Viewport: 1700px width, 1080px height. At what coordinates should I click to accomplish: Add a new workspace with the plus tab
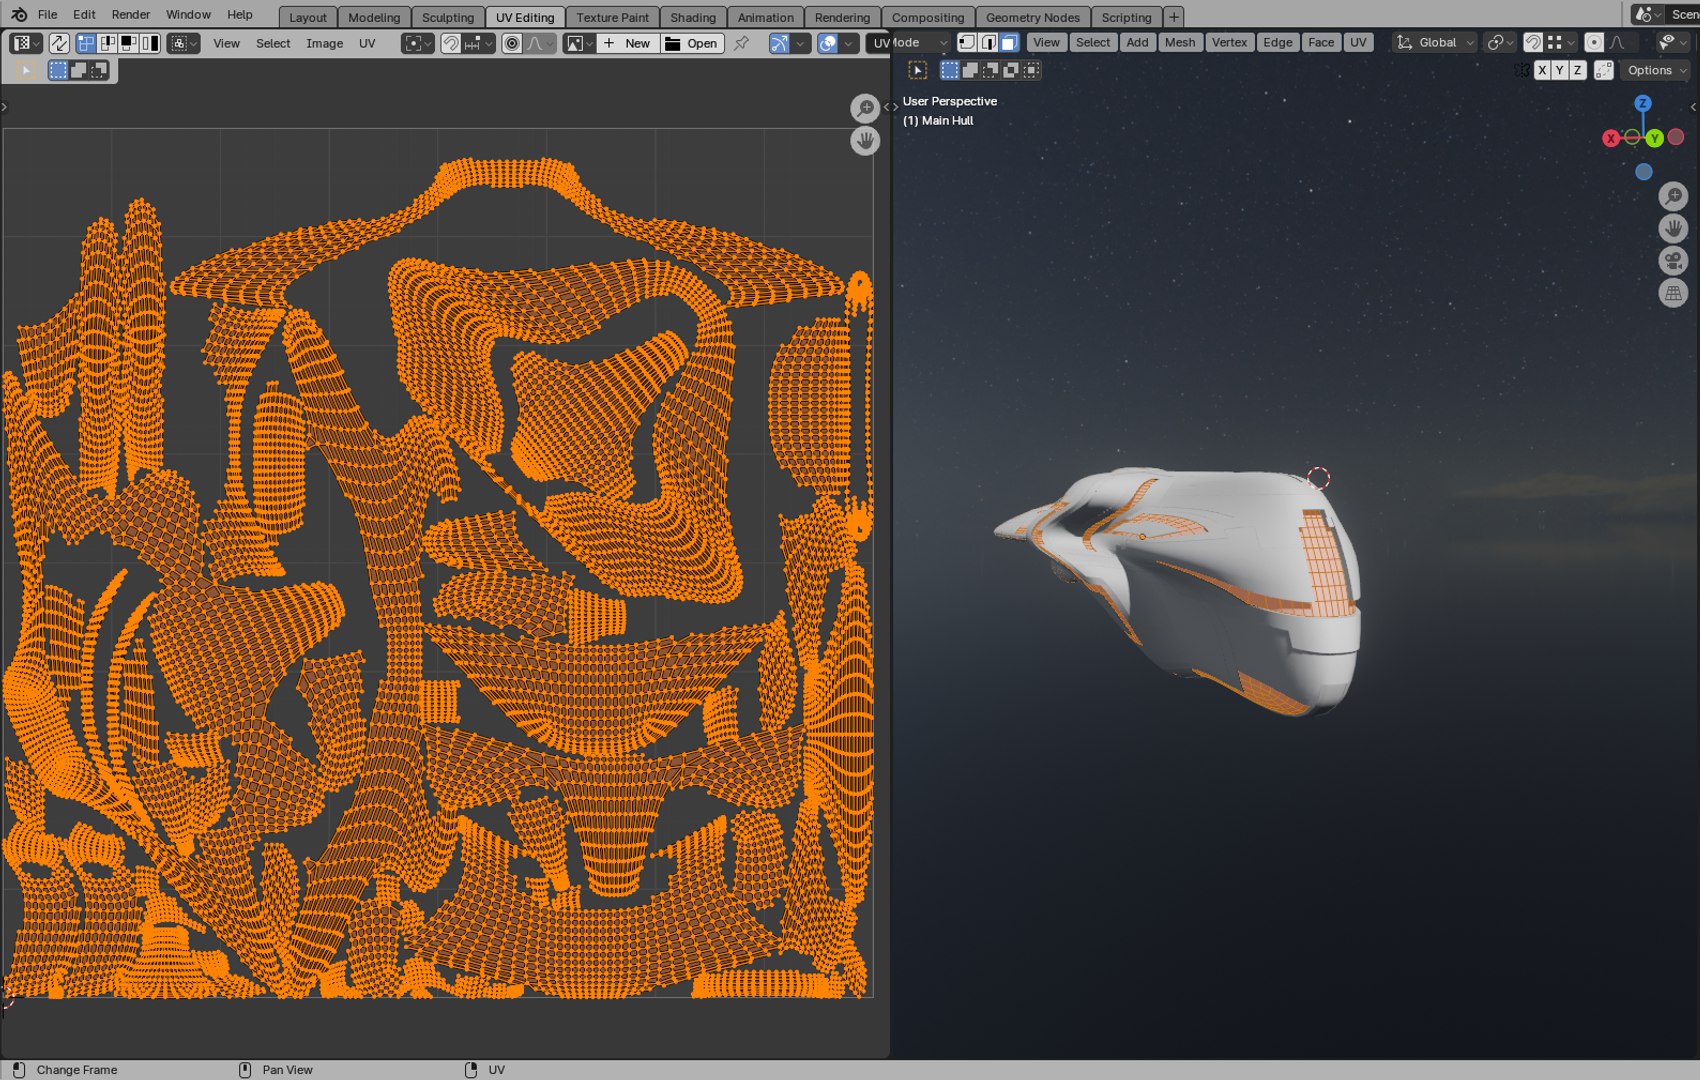tap(1174, 17)
